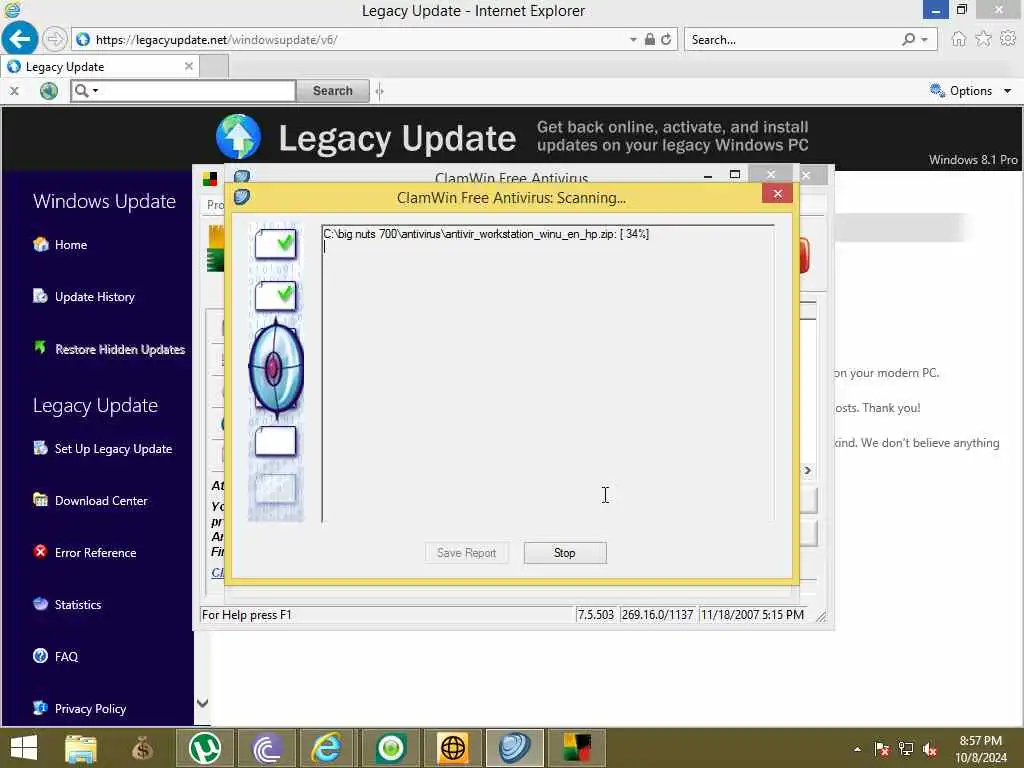1024x768 pixels.
Task: Click the refresh icon in the address bar
Action: (x=665, y=39)
